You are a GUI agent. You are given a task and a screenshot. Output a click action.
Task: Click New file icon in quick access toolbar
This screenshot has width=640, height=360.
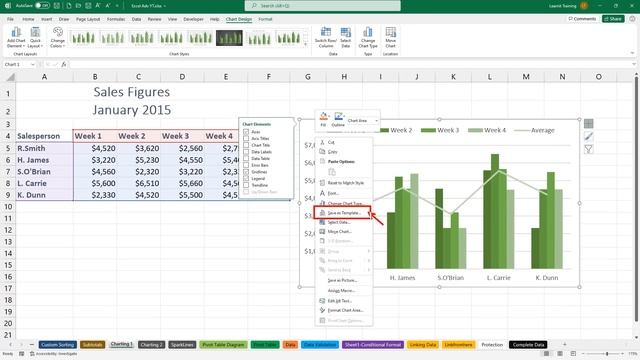(68, 6)
